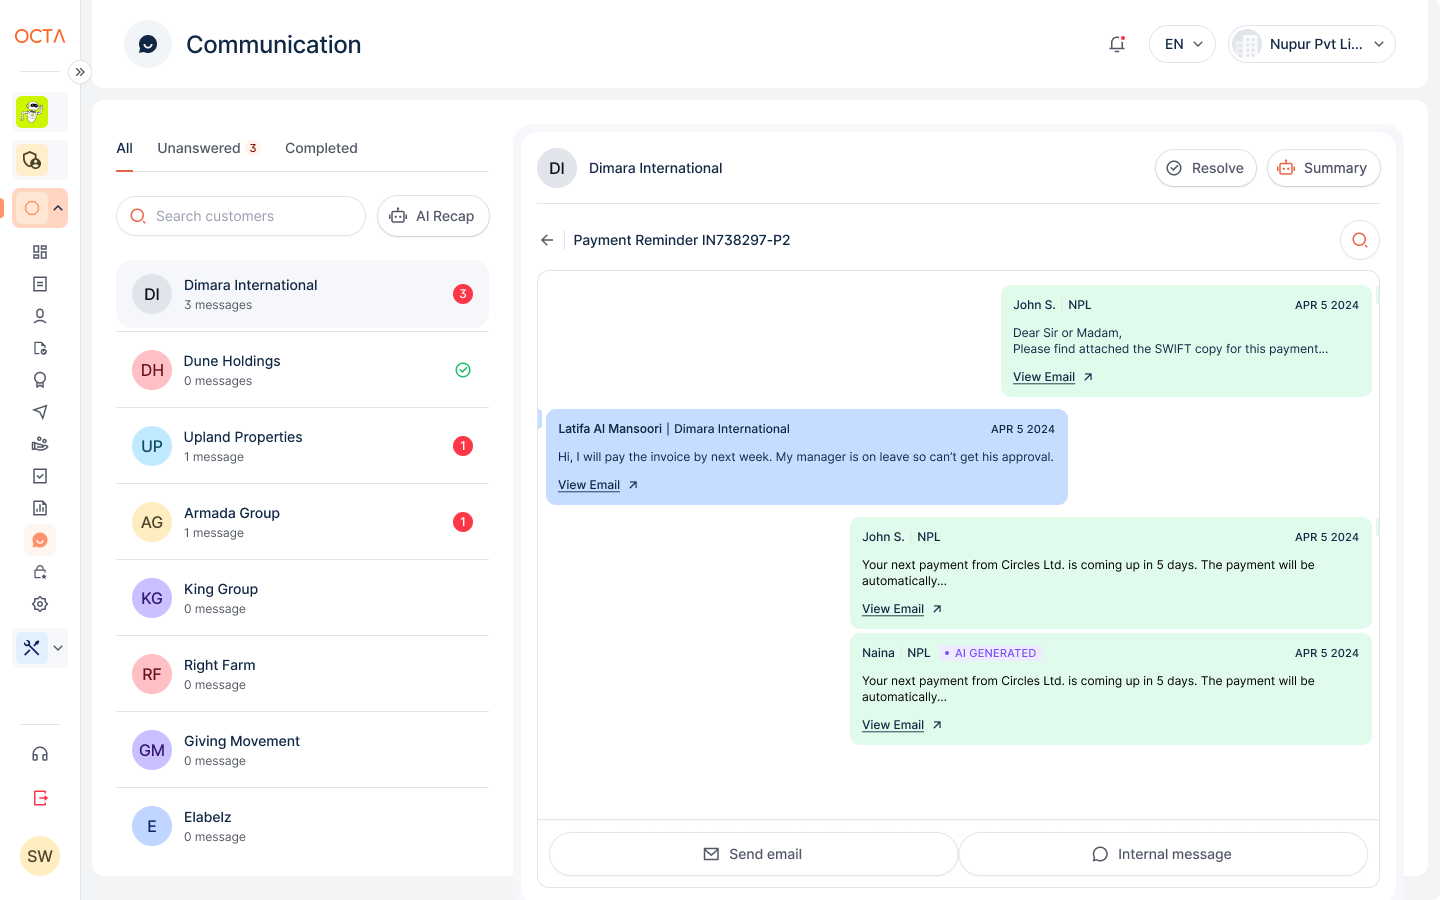The width and height of the screenshot is (1440, 900).
Task: Select Upland Properties conversation
Action: pyautogui.click(x=302, y=446)
